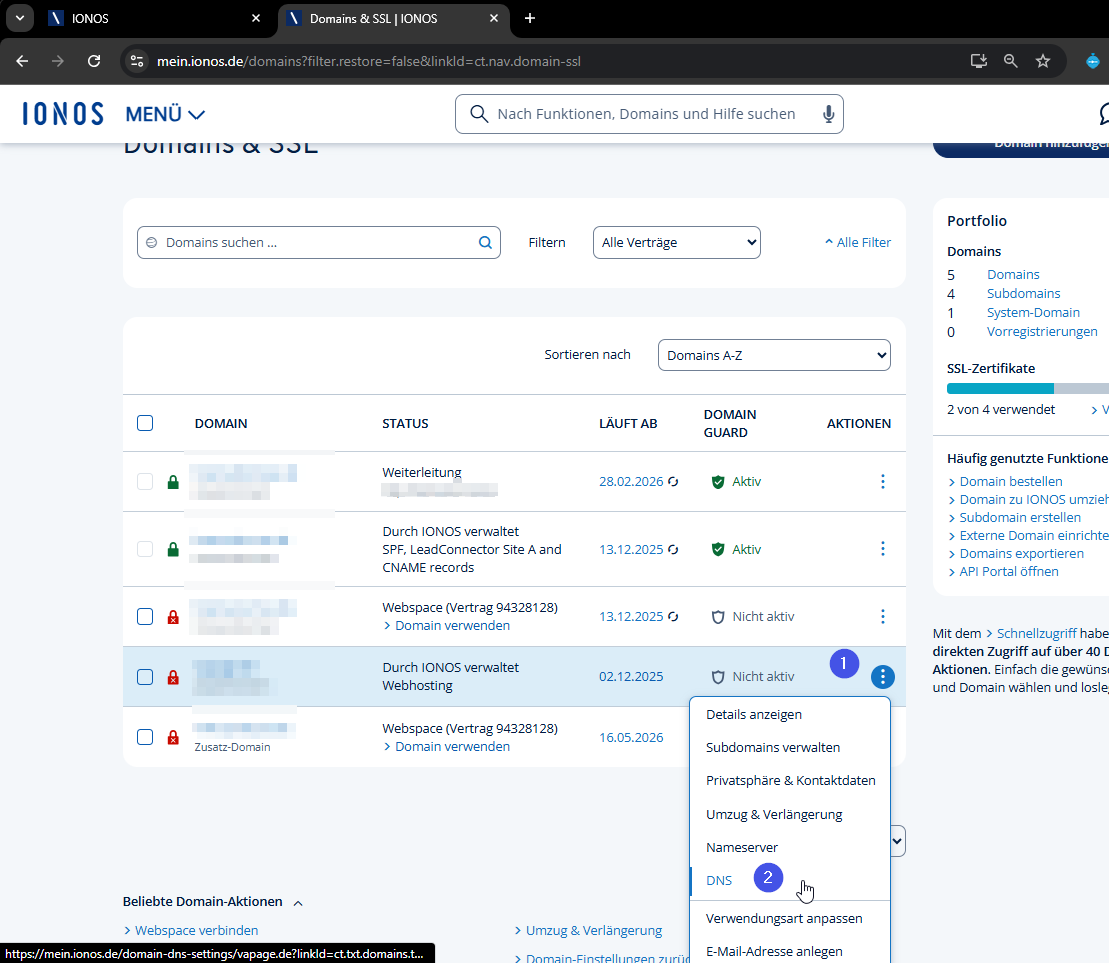Check the LeadConnector domain row checkbox
Image resolution: width=1109 pixels, height=963 pixels.
click(x=145, y=549)
